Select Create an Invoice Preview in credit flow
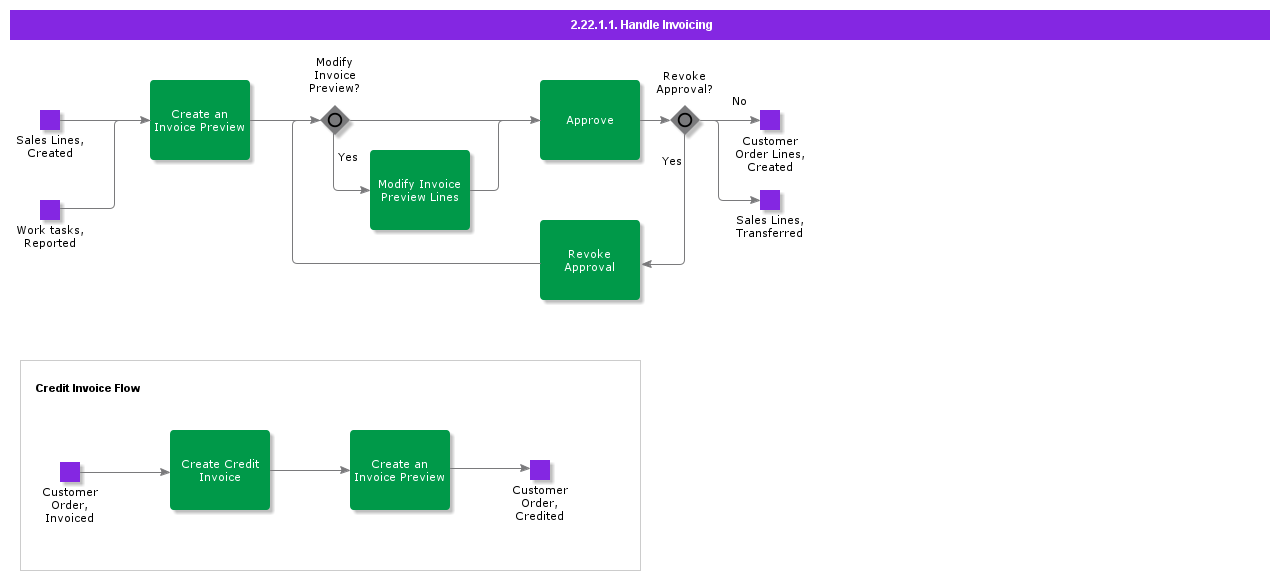Screen dimensions: 1280x580 click(400, 470)
